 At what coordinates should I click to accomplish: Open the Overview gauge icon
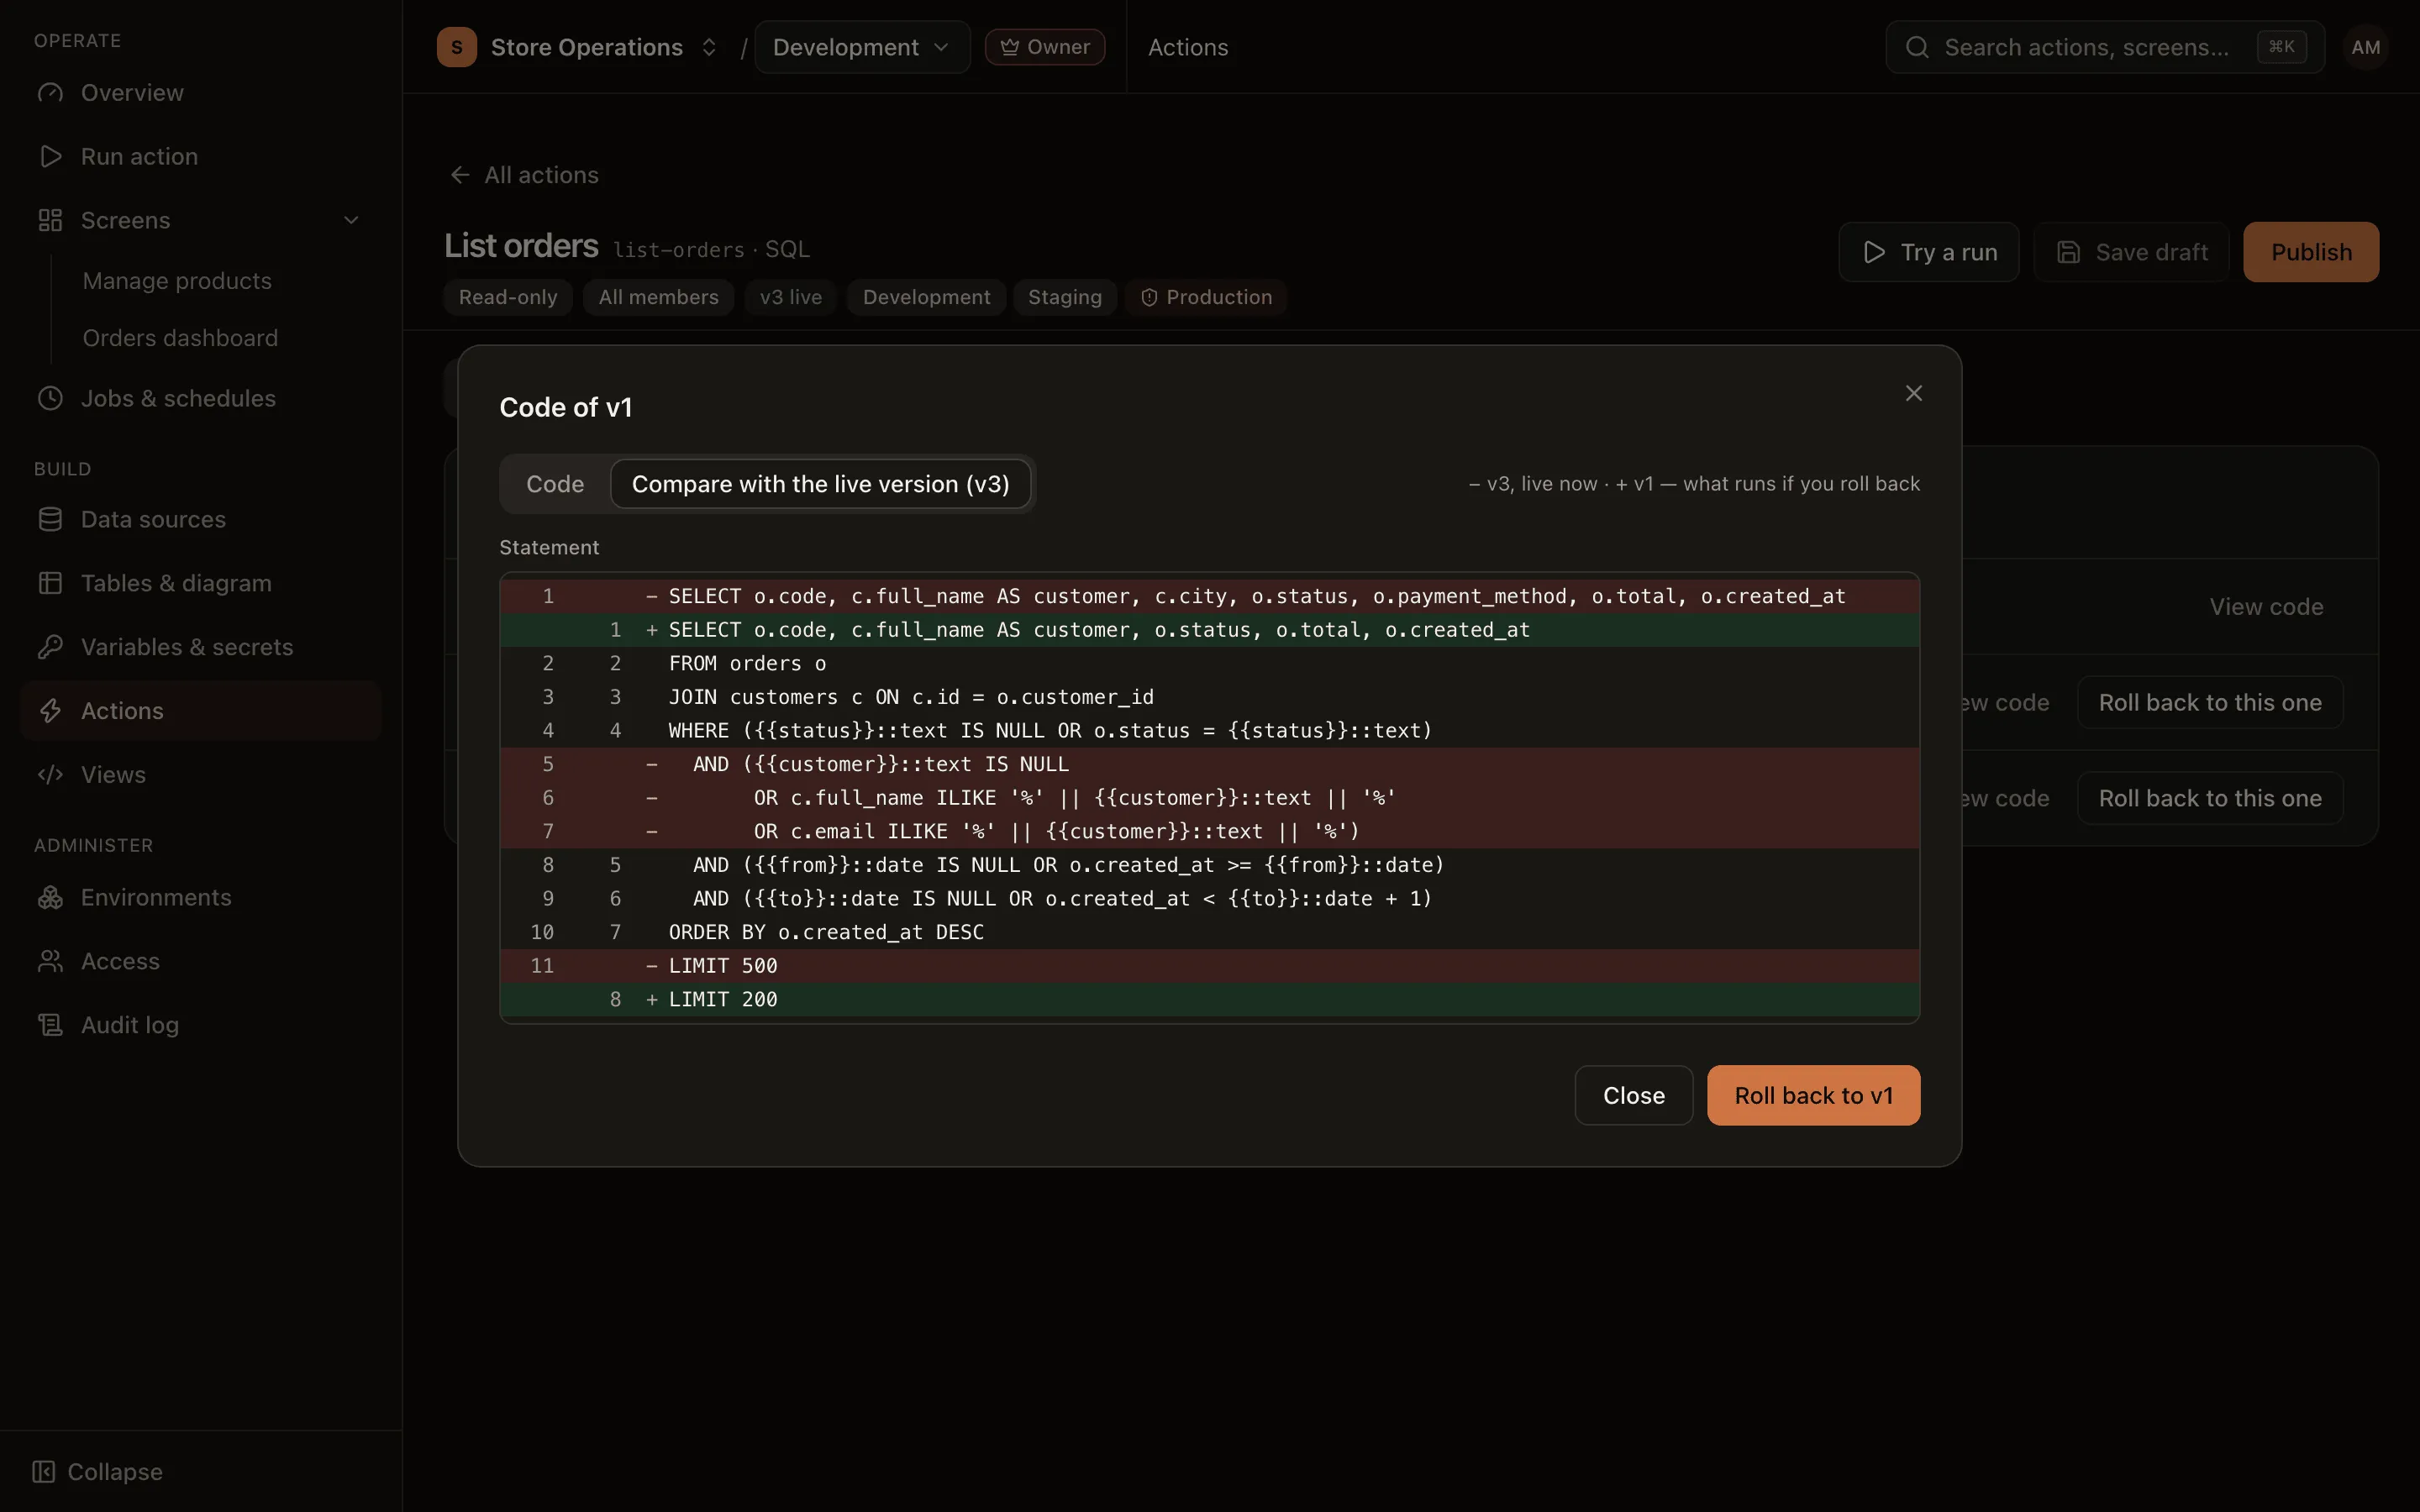pos(50,93)
